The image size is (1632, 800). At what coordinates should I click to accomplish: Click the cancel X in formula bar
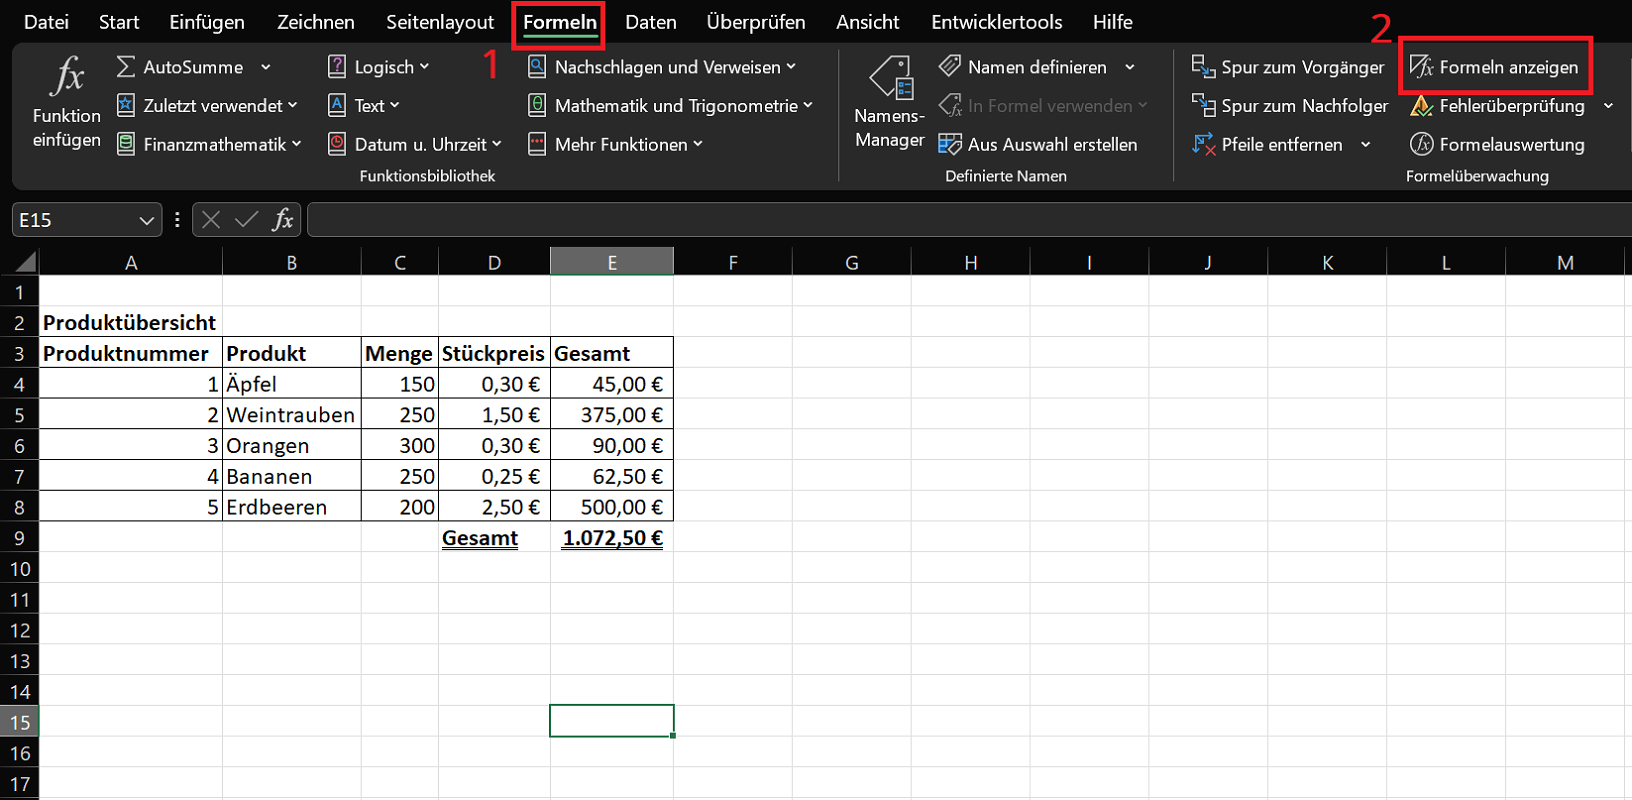click(210, 220)
